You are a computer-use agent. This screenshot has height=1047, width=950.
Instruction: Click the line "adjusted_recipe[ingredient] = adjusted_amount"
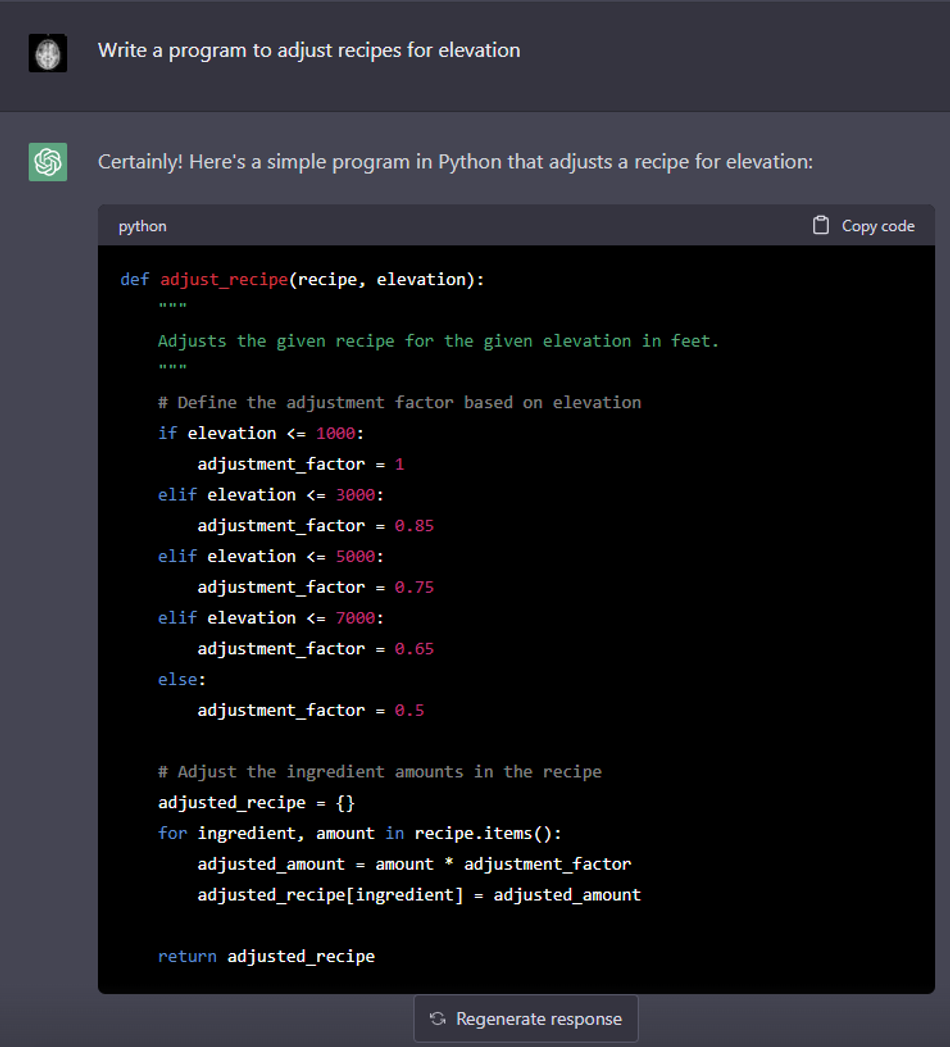click(x=419, y=895)
